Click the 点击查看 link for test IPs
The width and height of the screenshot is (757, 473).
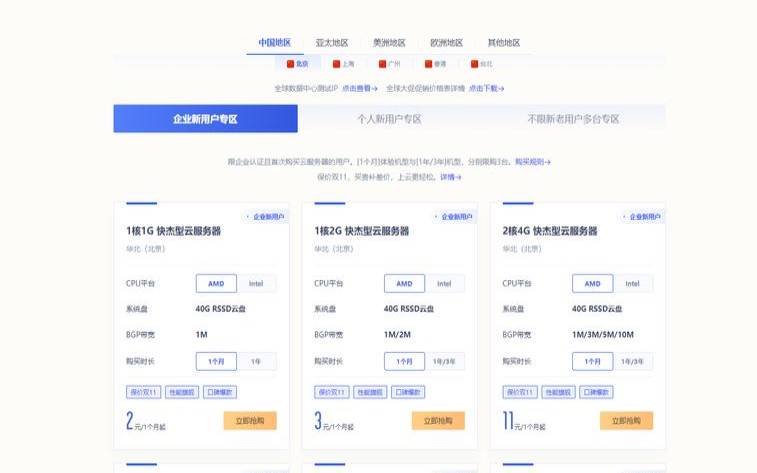tap(360, 88)
